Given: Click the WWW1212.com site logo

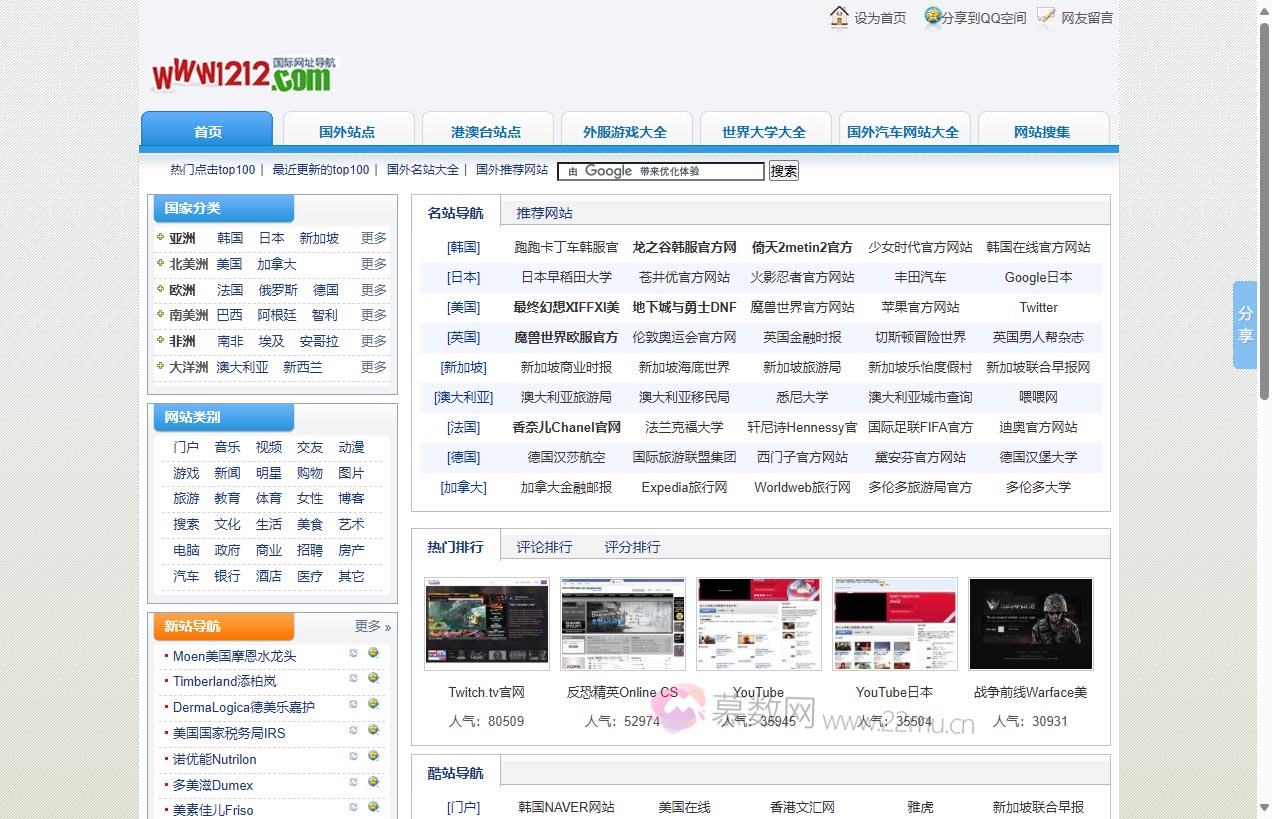Looking at the screenshot, I should (x=240, y=72).
